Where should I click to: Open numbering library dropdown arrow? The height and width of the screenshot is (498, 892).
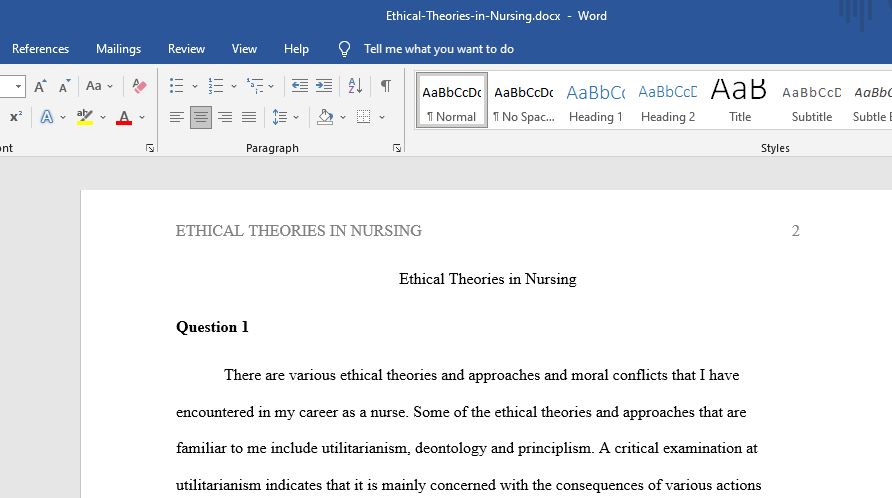point(234,86)
